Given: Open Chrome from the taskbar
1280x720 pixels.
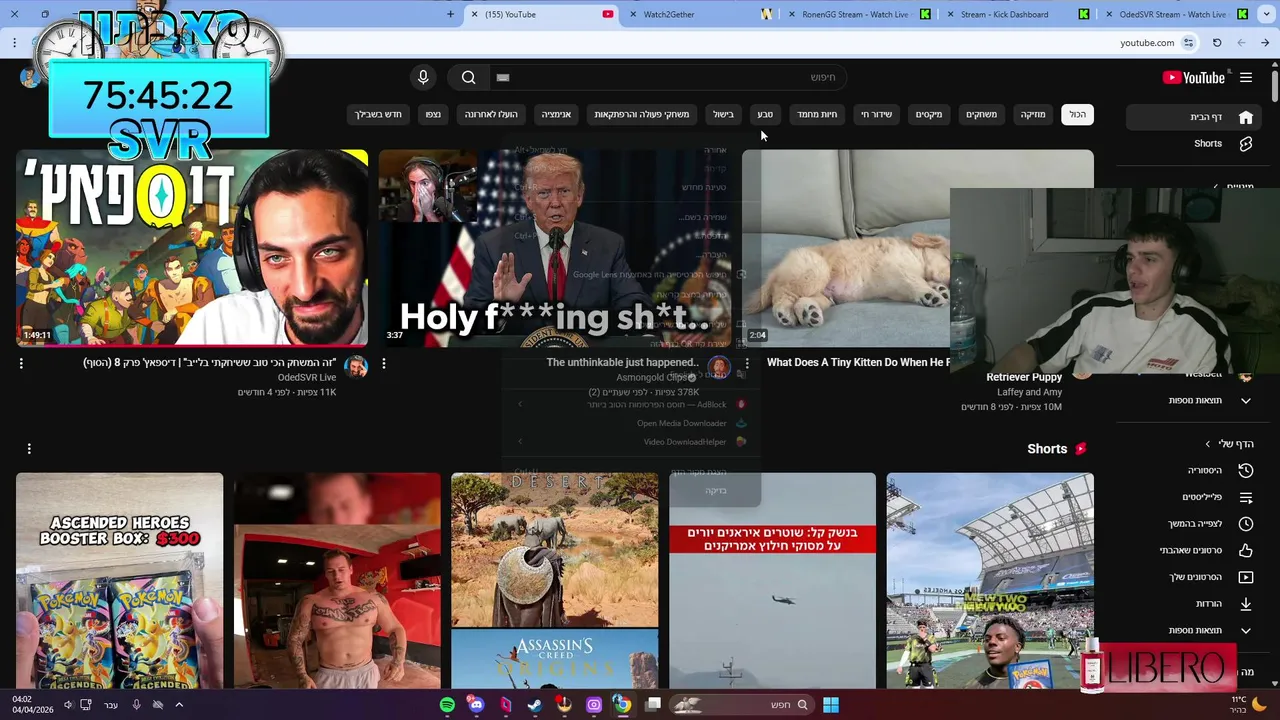Looking at the screenshot, I should click(x=622, y=705).
